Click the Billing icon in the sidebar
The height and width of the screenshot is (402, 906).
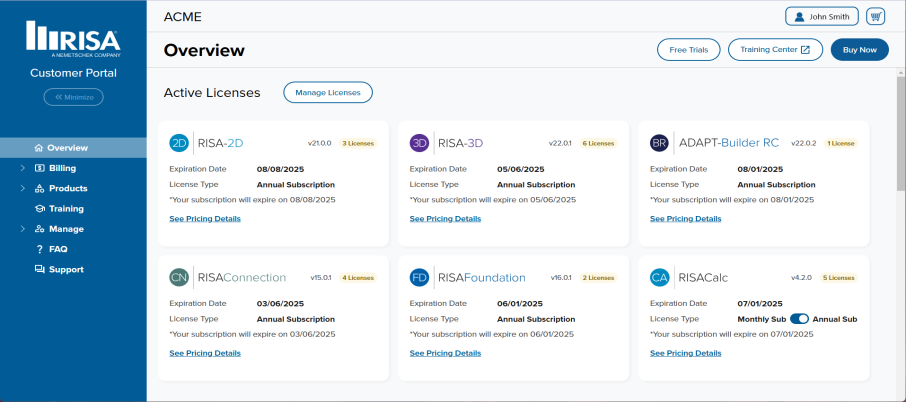pos(40,168)
